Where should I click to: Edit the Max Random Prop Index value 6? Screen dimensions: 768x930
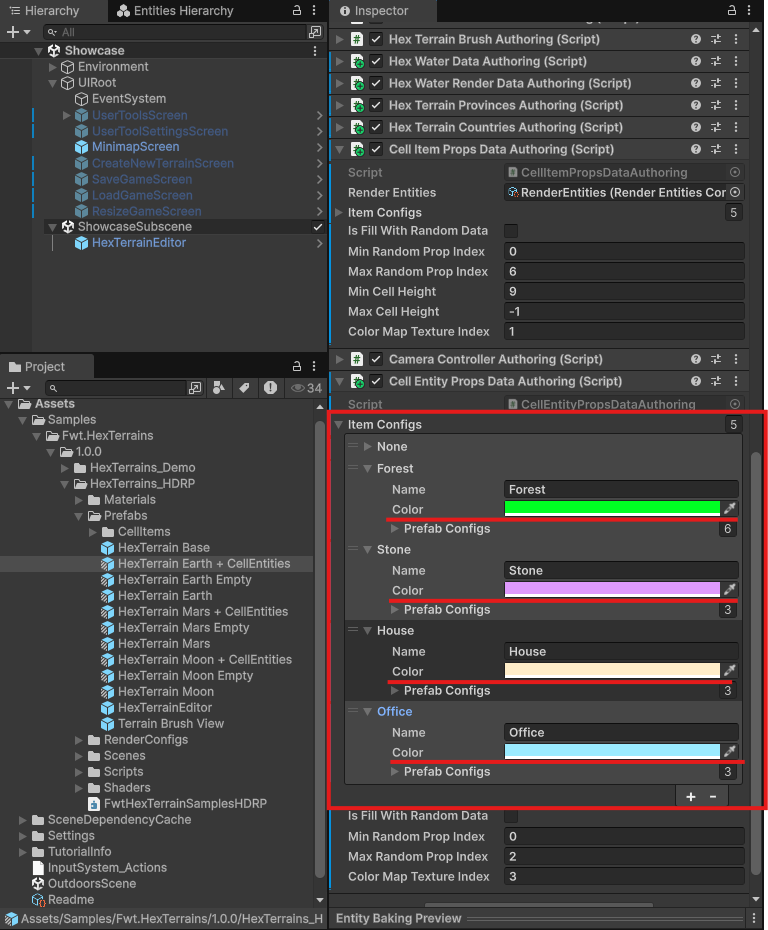(x=624, y=272)
